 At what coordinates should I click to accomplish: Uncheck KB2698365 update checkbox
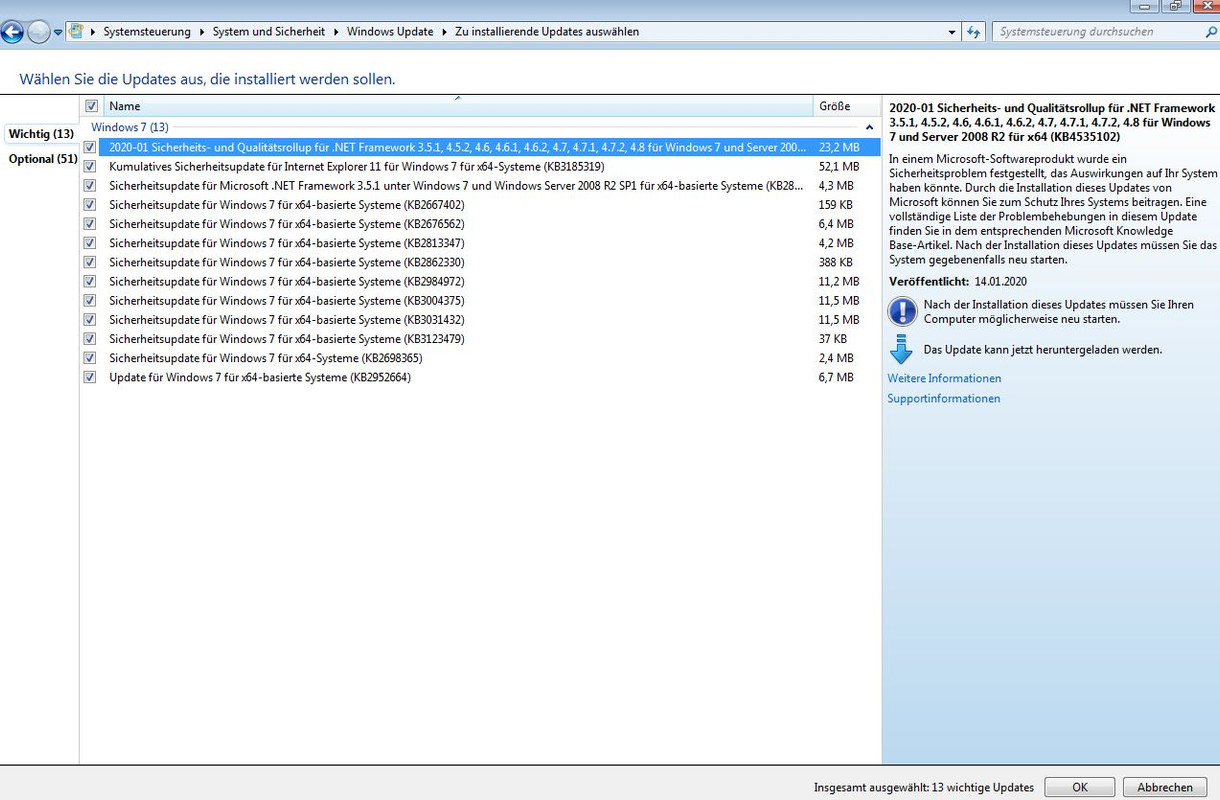pos(90,358)
